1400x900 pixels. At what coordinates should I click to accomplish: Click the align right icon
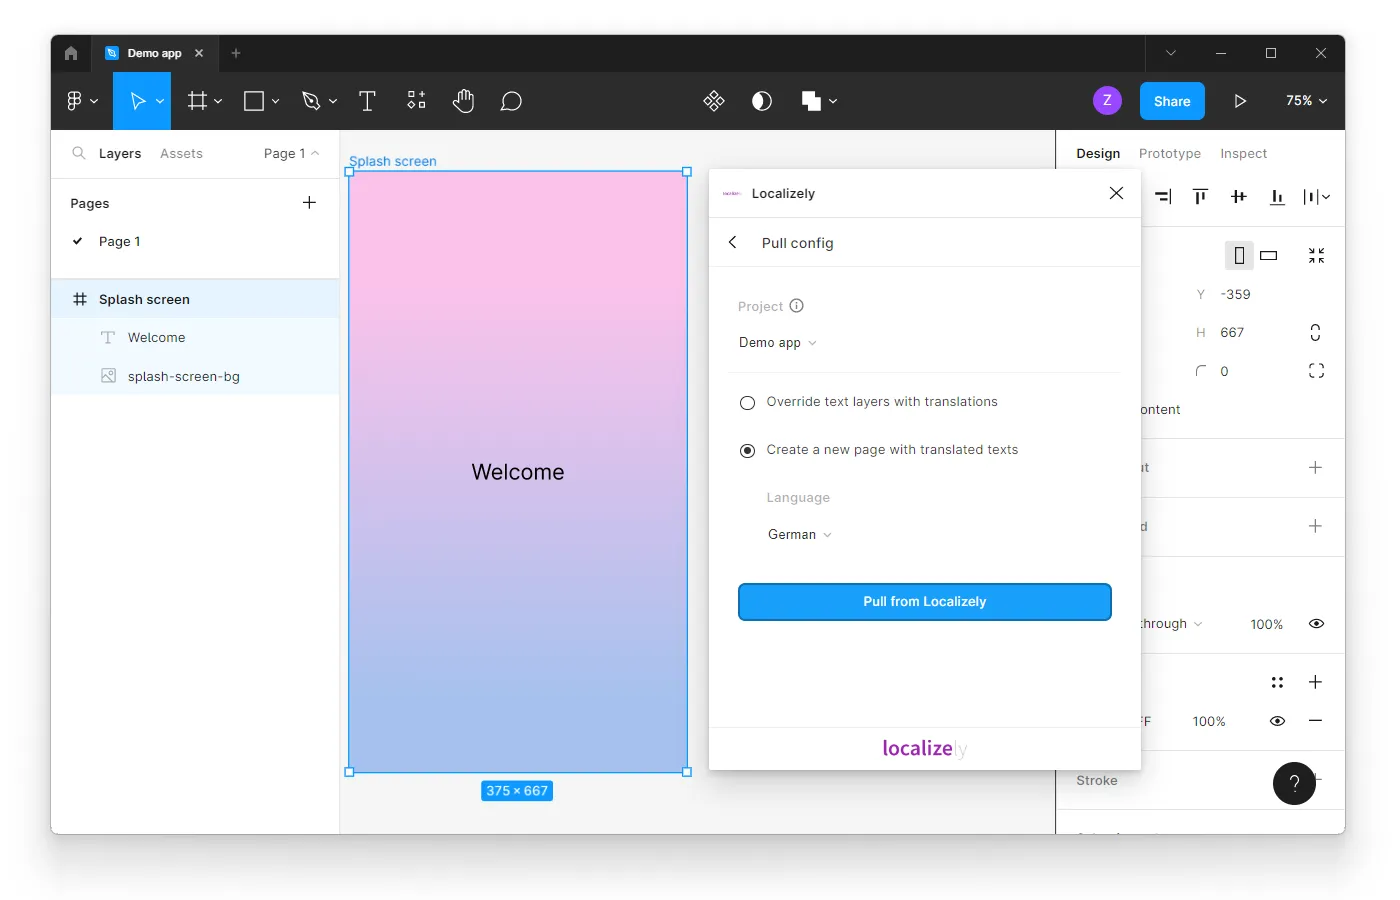tap(1163, 197)
